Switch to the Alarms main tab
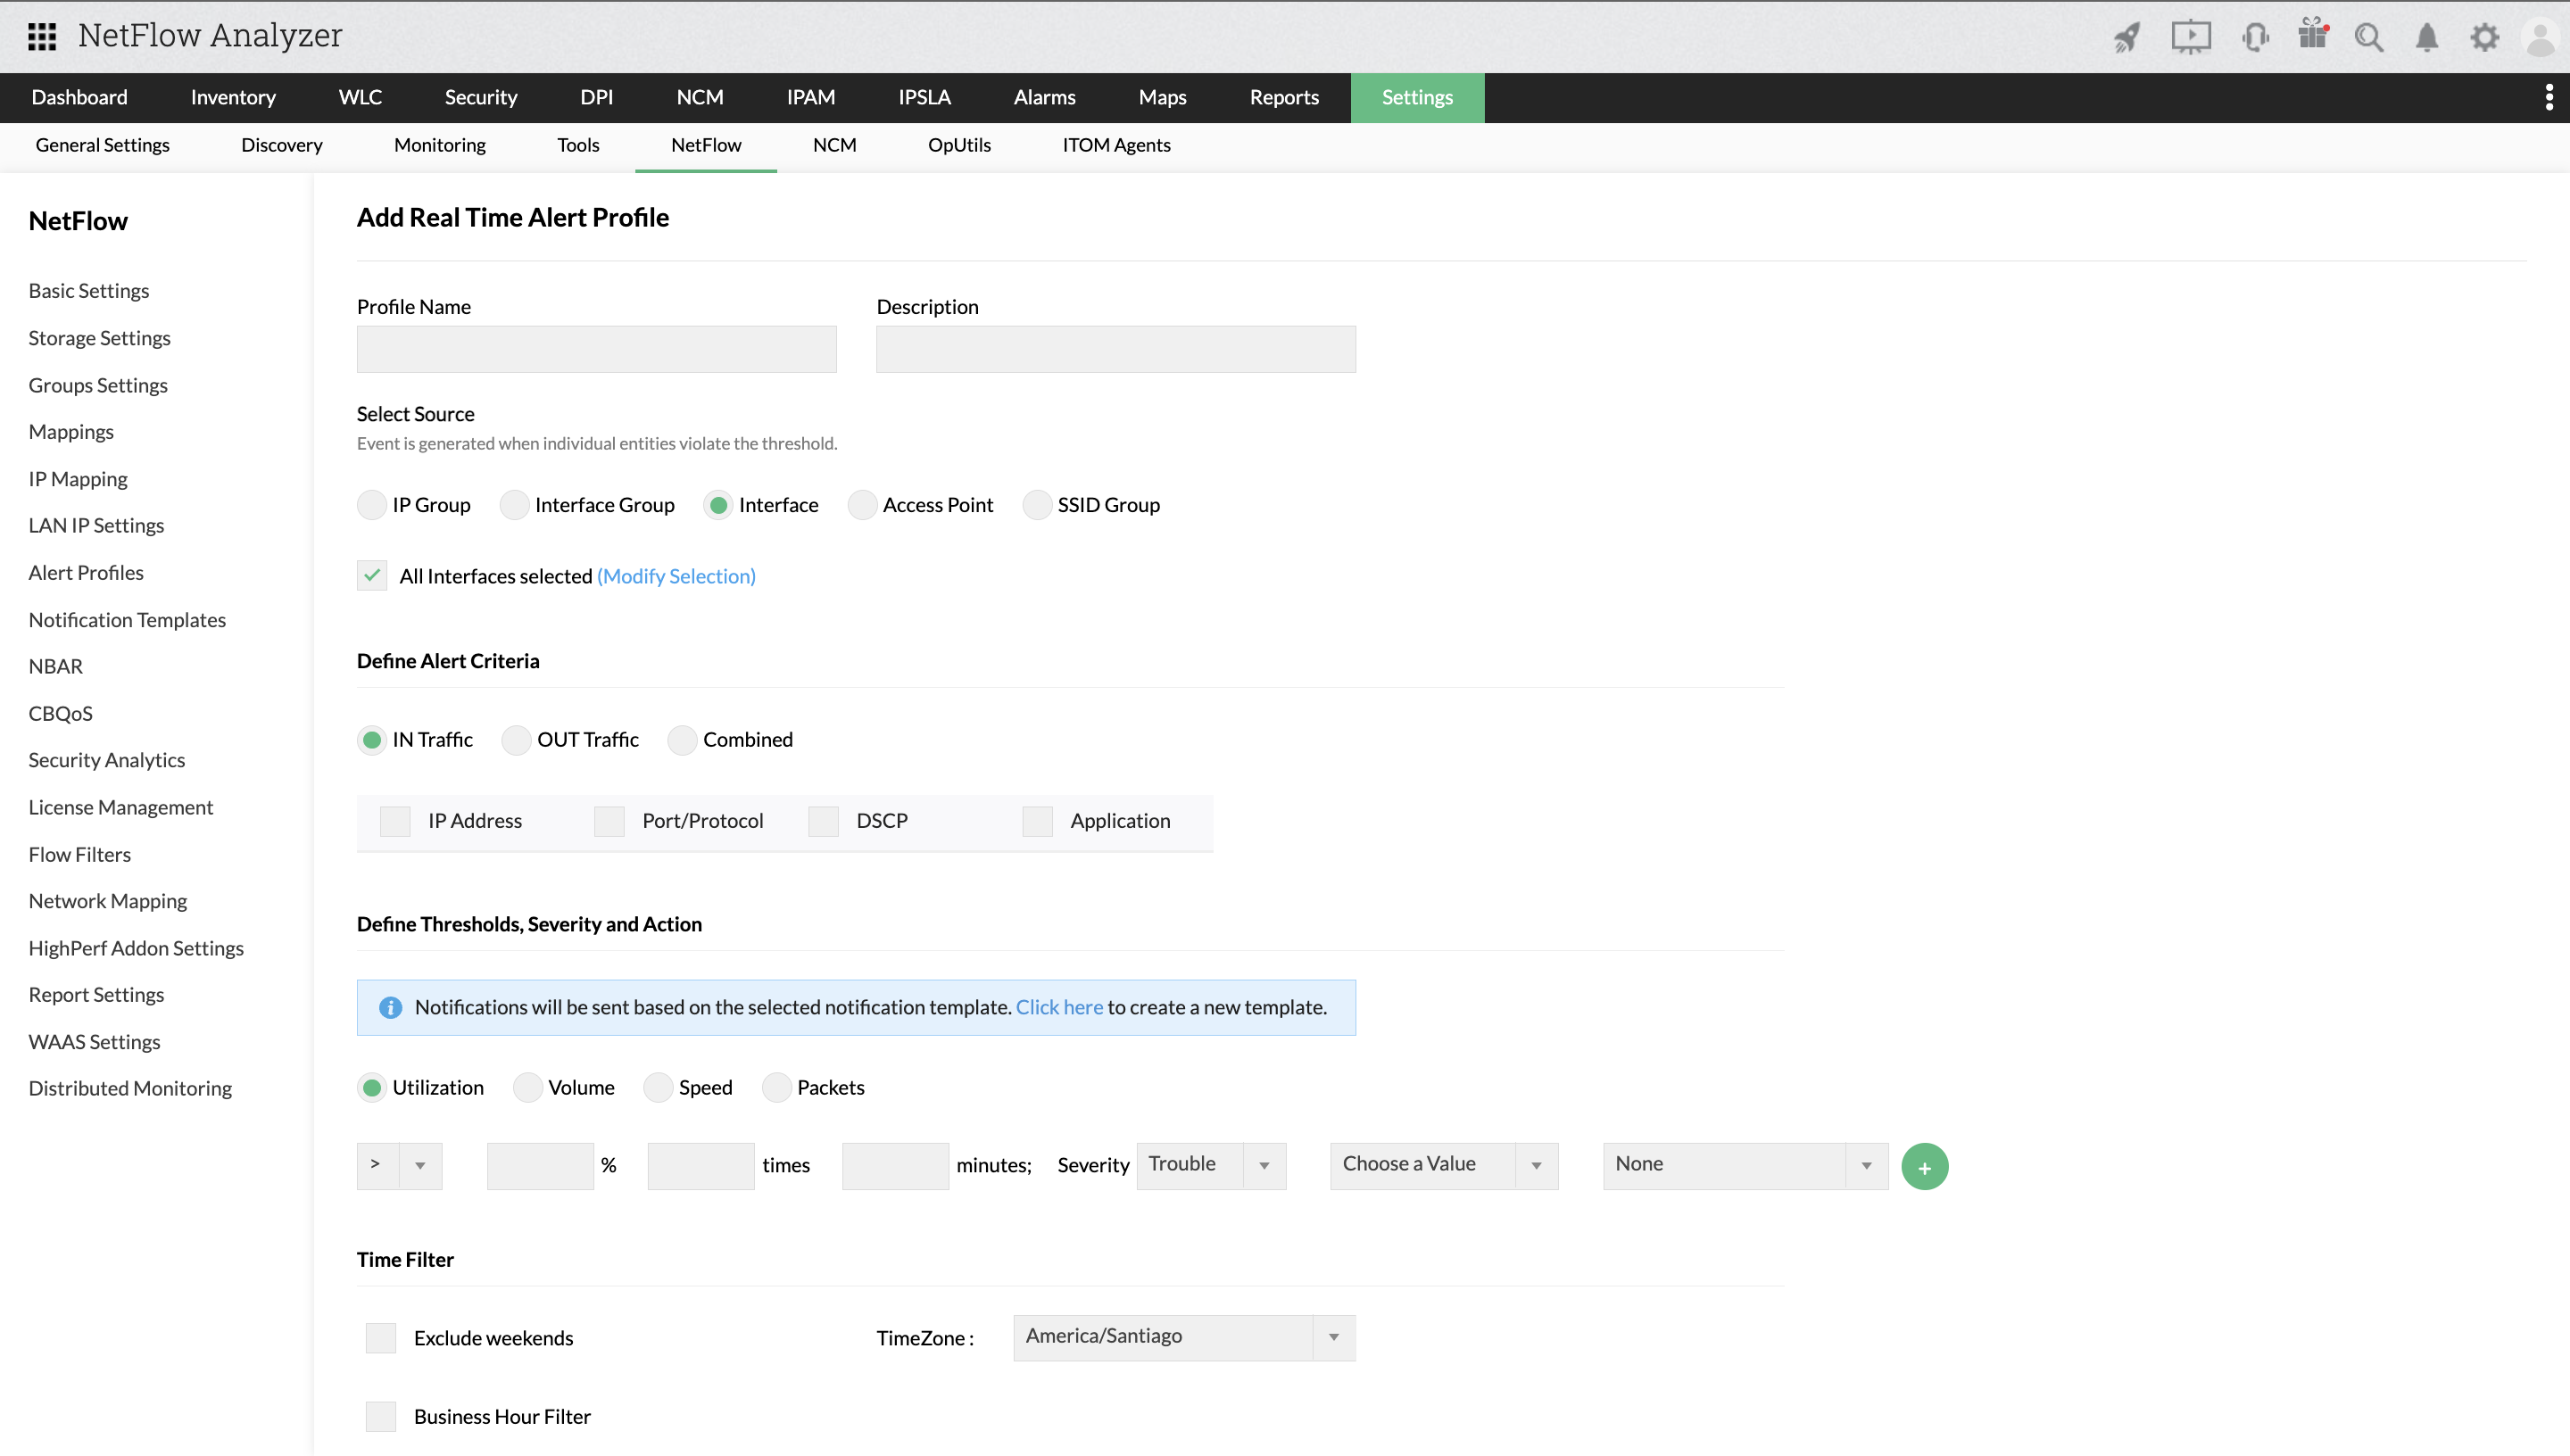Image resolution: width=2570 pixels, height=1456 pixels. [x=1044, y=97]
